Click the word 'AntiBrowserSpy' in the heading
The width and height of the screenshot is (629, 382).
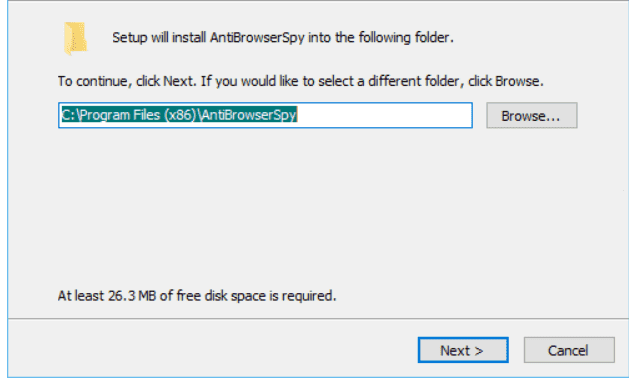(x=257, y=38)
